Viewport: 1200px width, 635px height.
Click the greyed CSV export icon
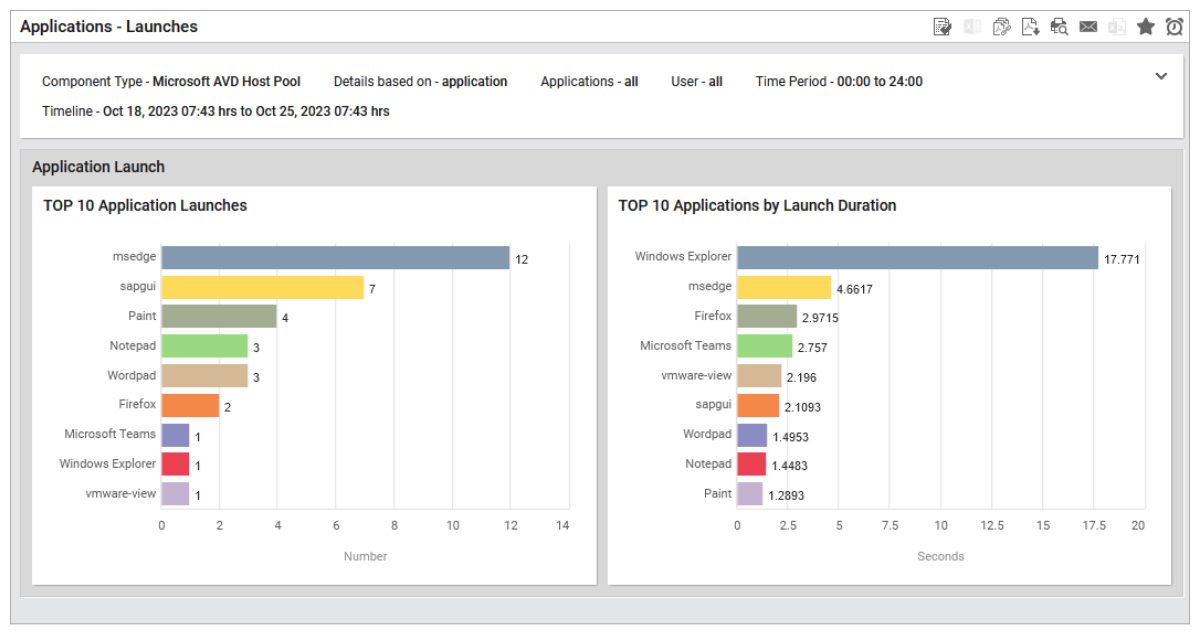point(1117,27)
